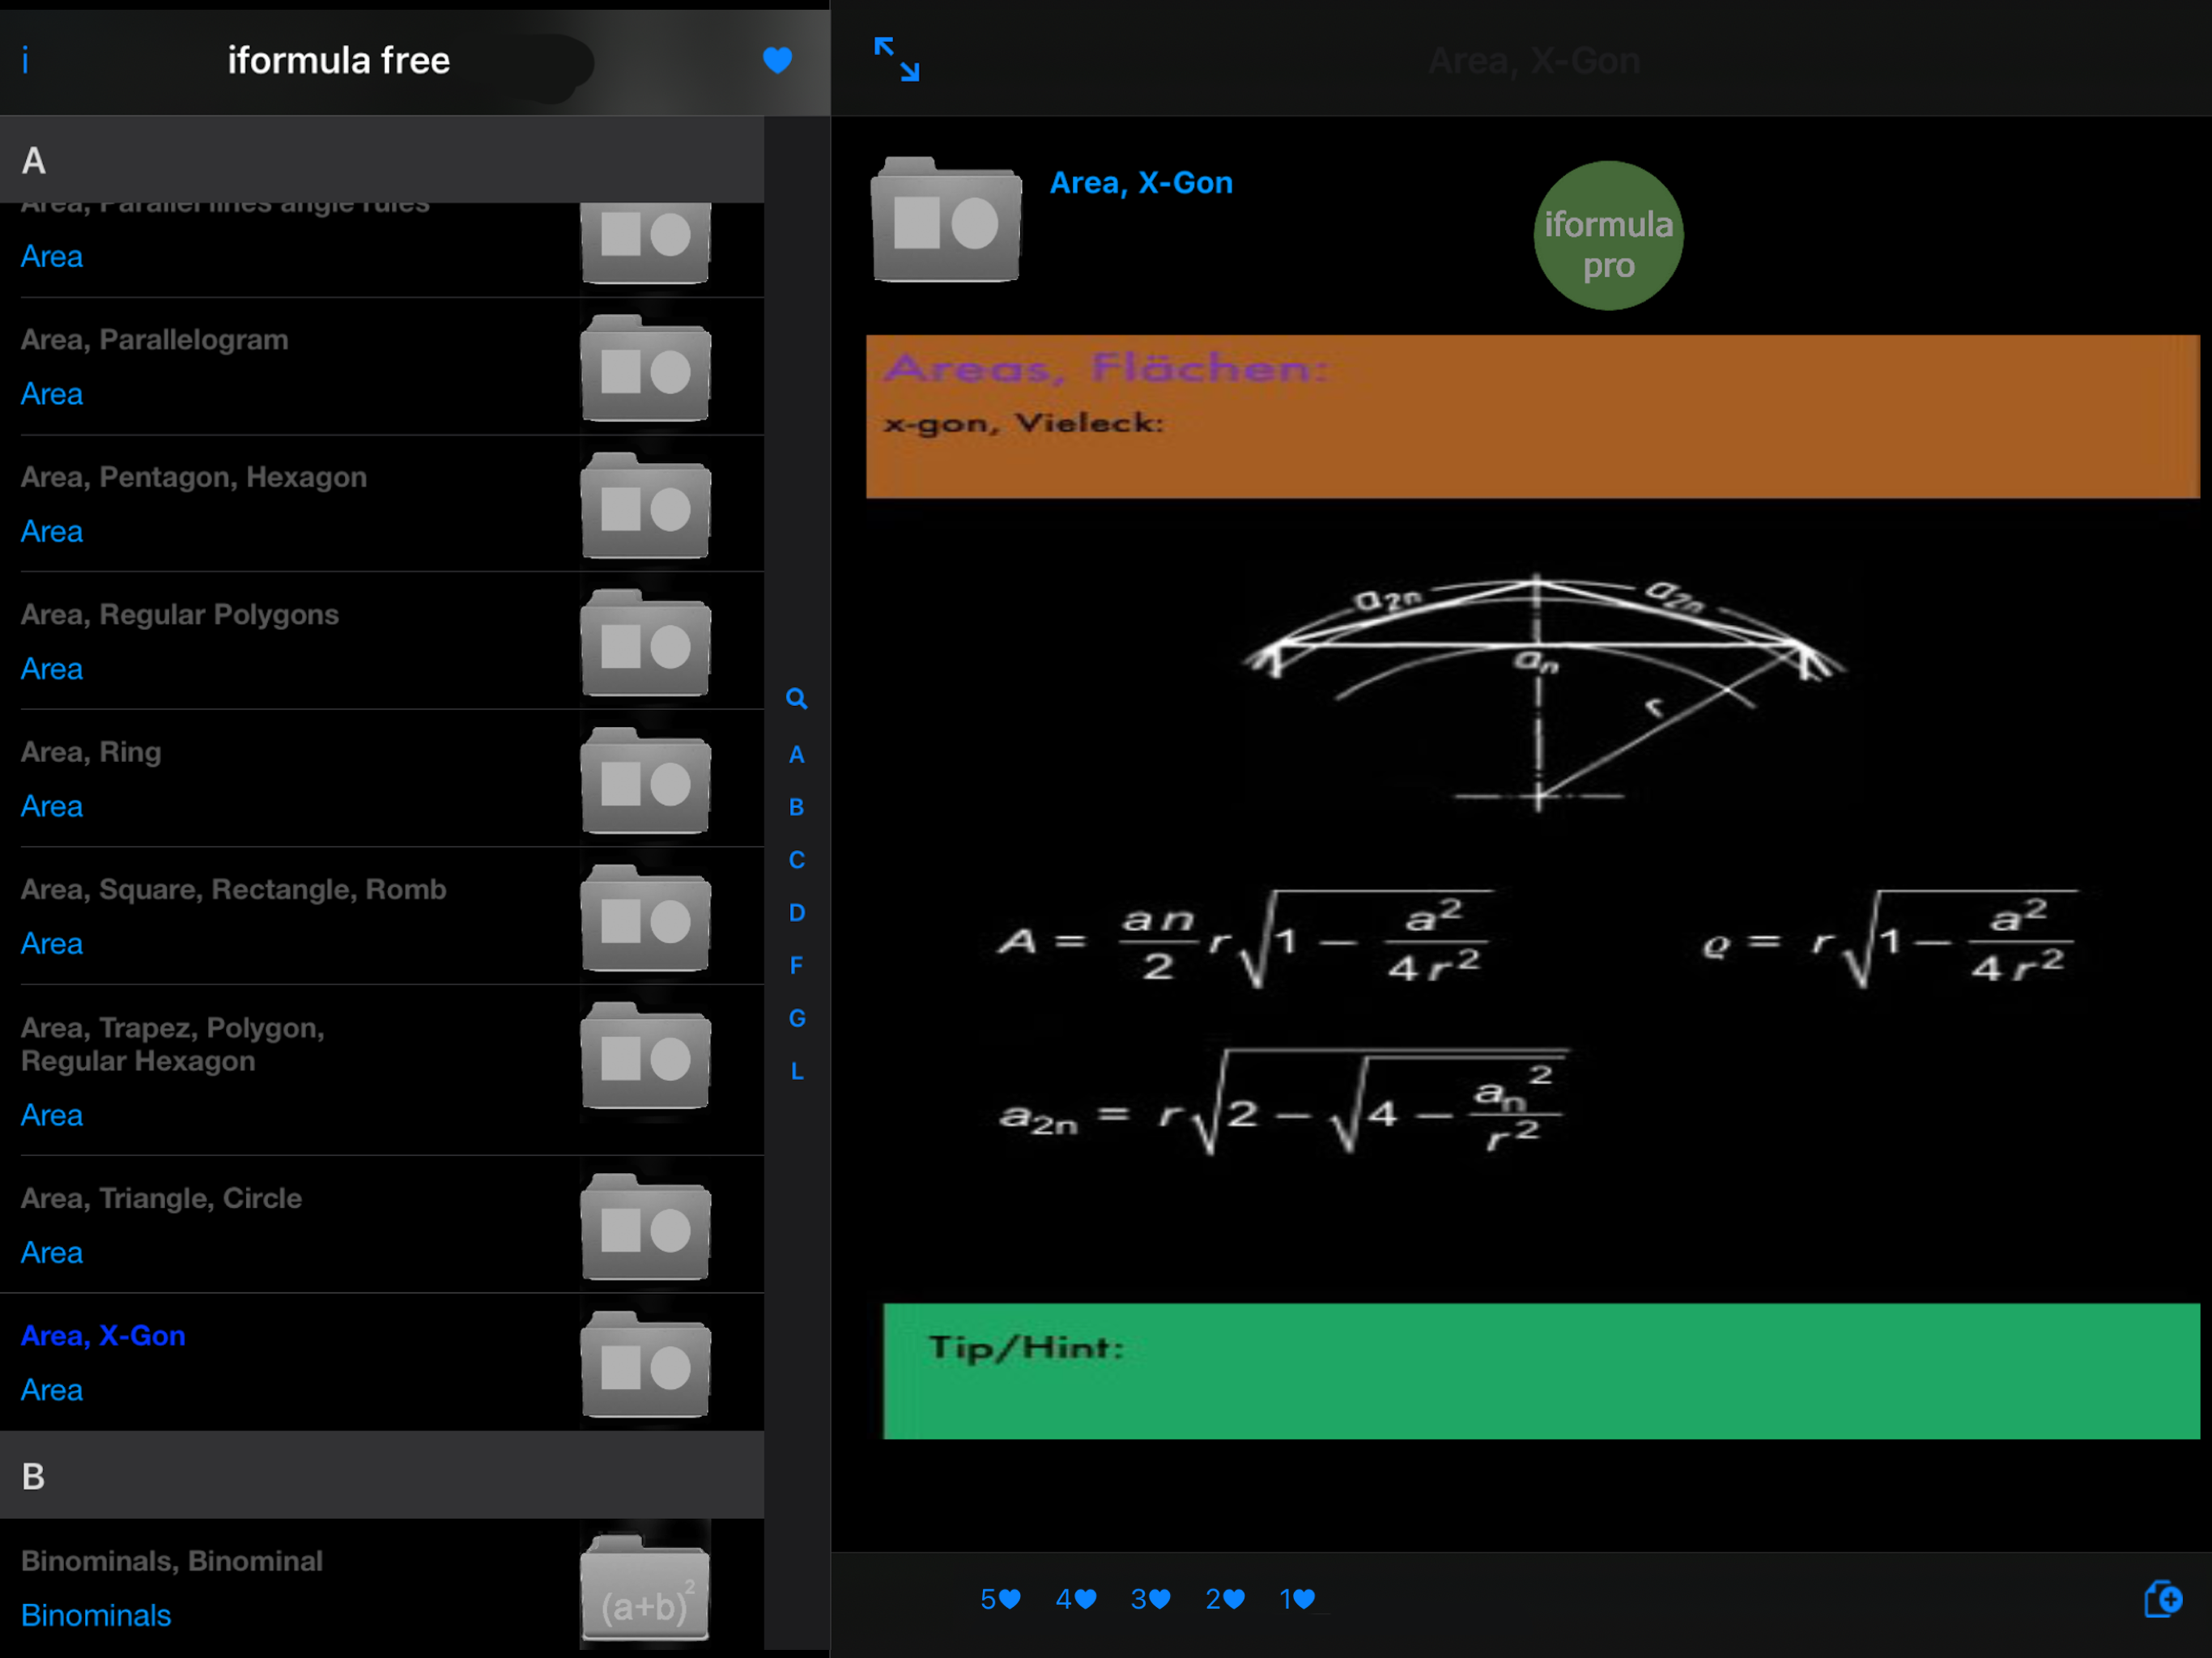Jump to index letter L
The height and width of the screenshot is (1658, 2212).
click(796, 1071)
